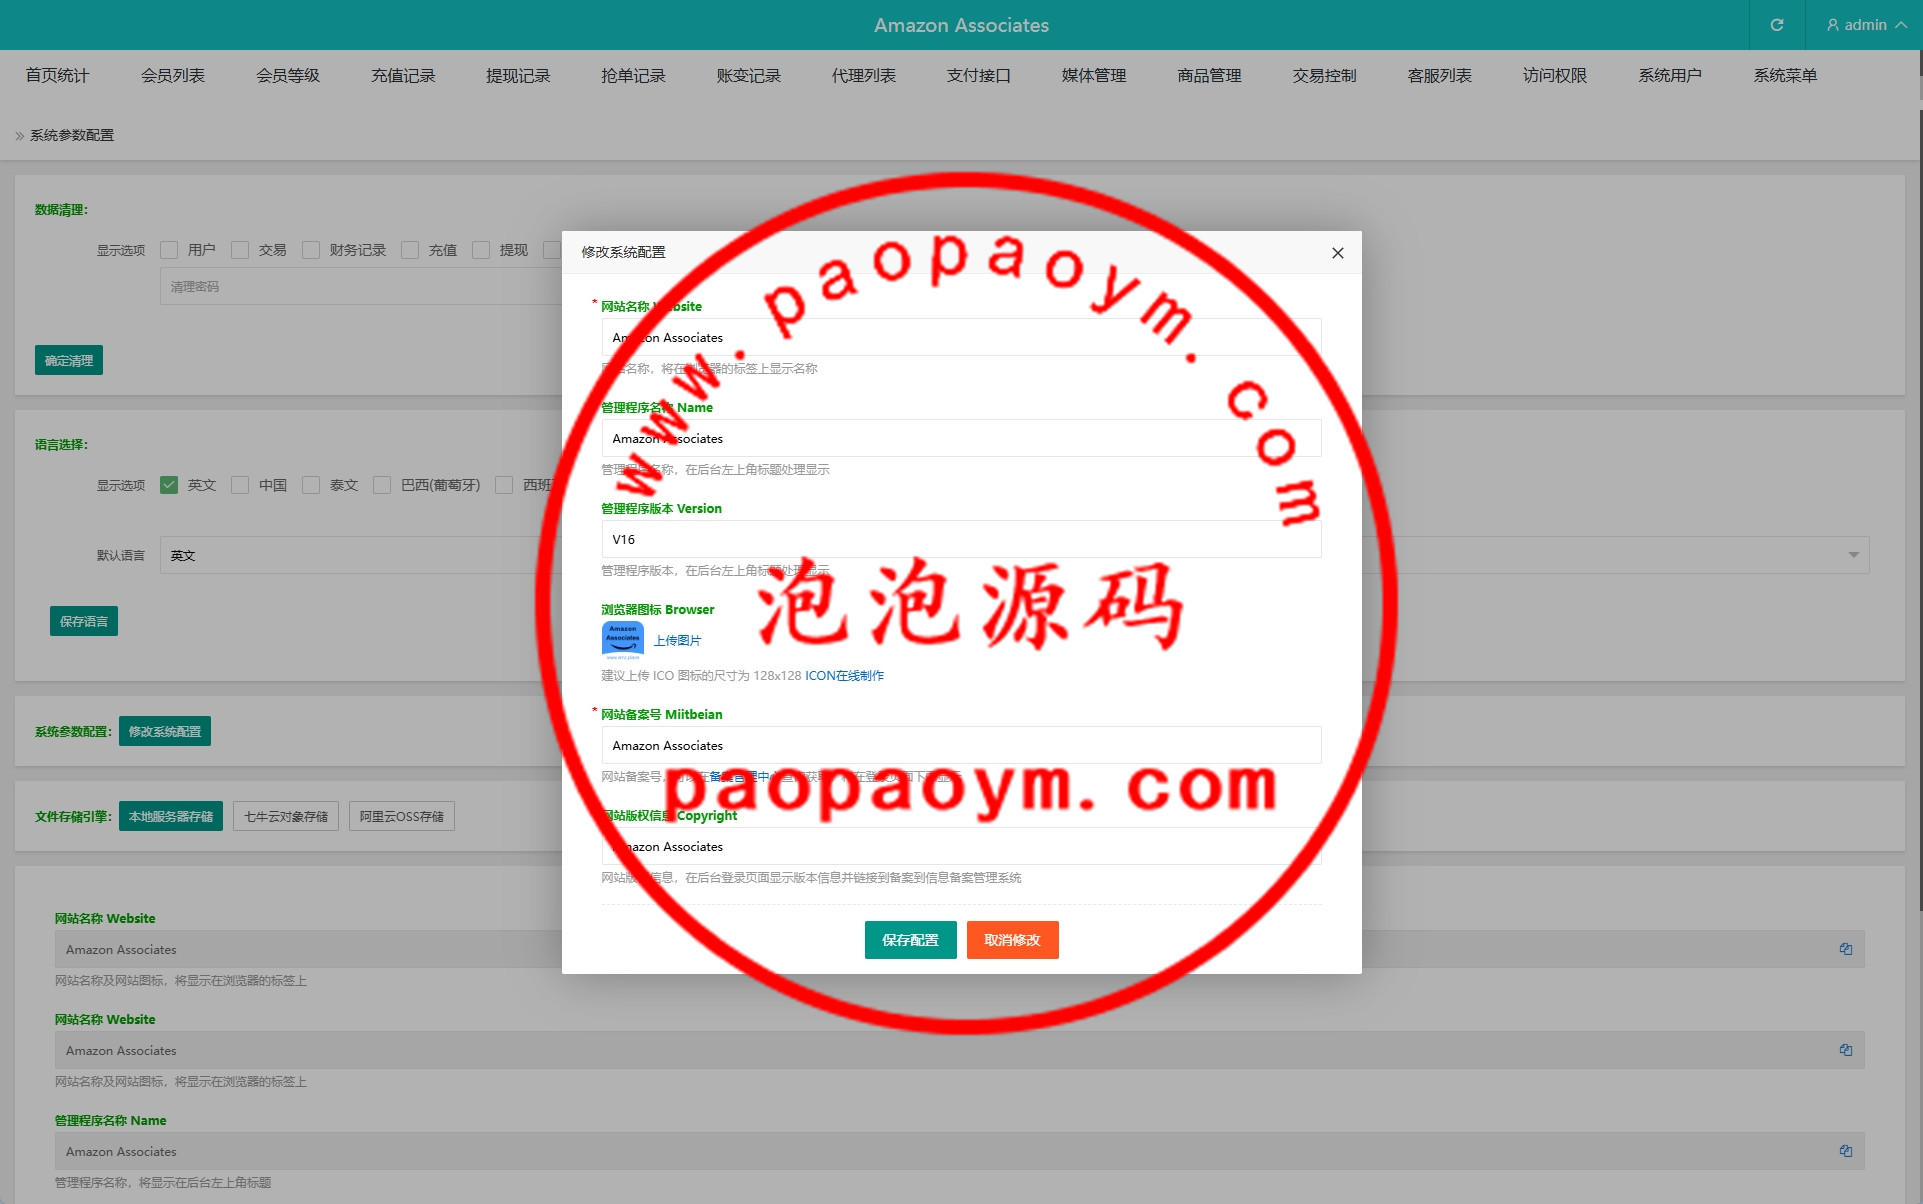Focus the dialog 网站名称 Website field
Image resolution: width=1923 pixels, height=1204 pixels.
click(x=961, y=337)
